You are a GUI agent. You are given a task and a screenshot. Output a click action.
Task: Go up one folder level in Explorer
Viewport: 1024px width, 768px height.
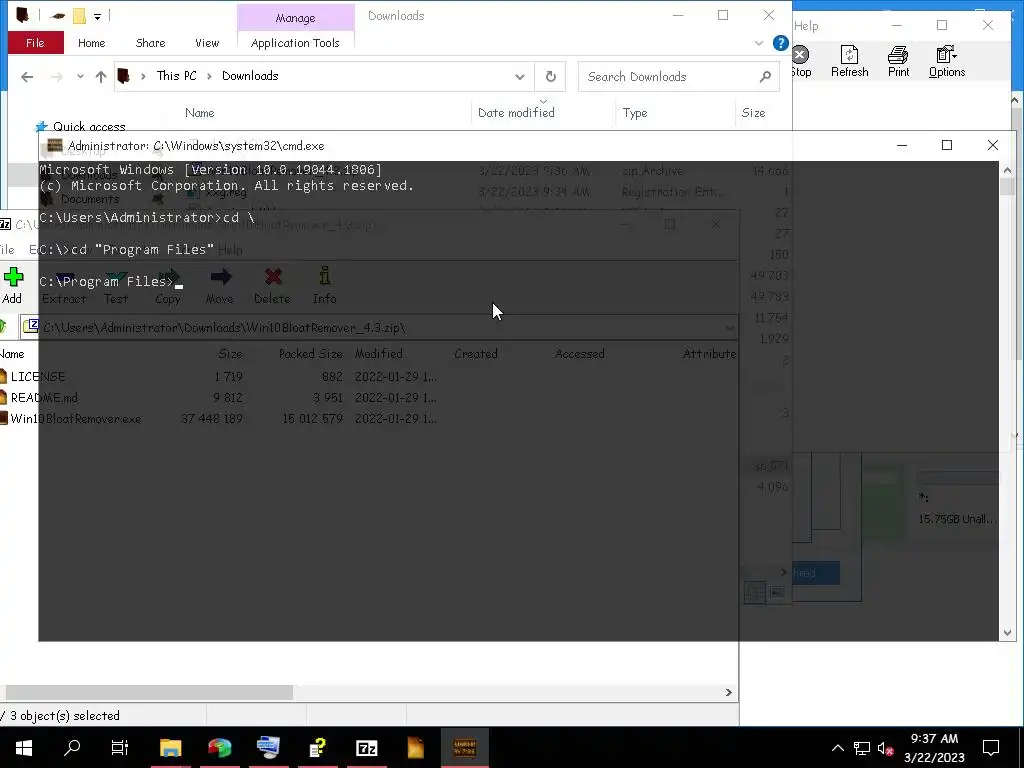[x=101, y=76]
